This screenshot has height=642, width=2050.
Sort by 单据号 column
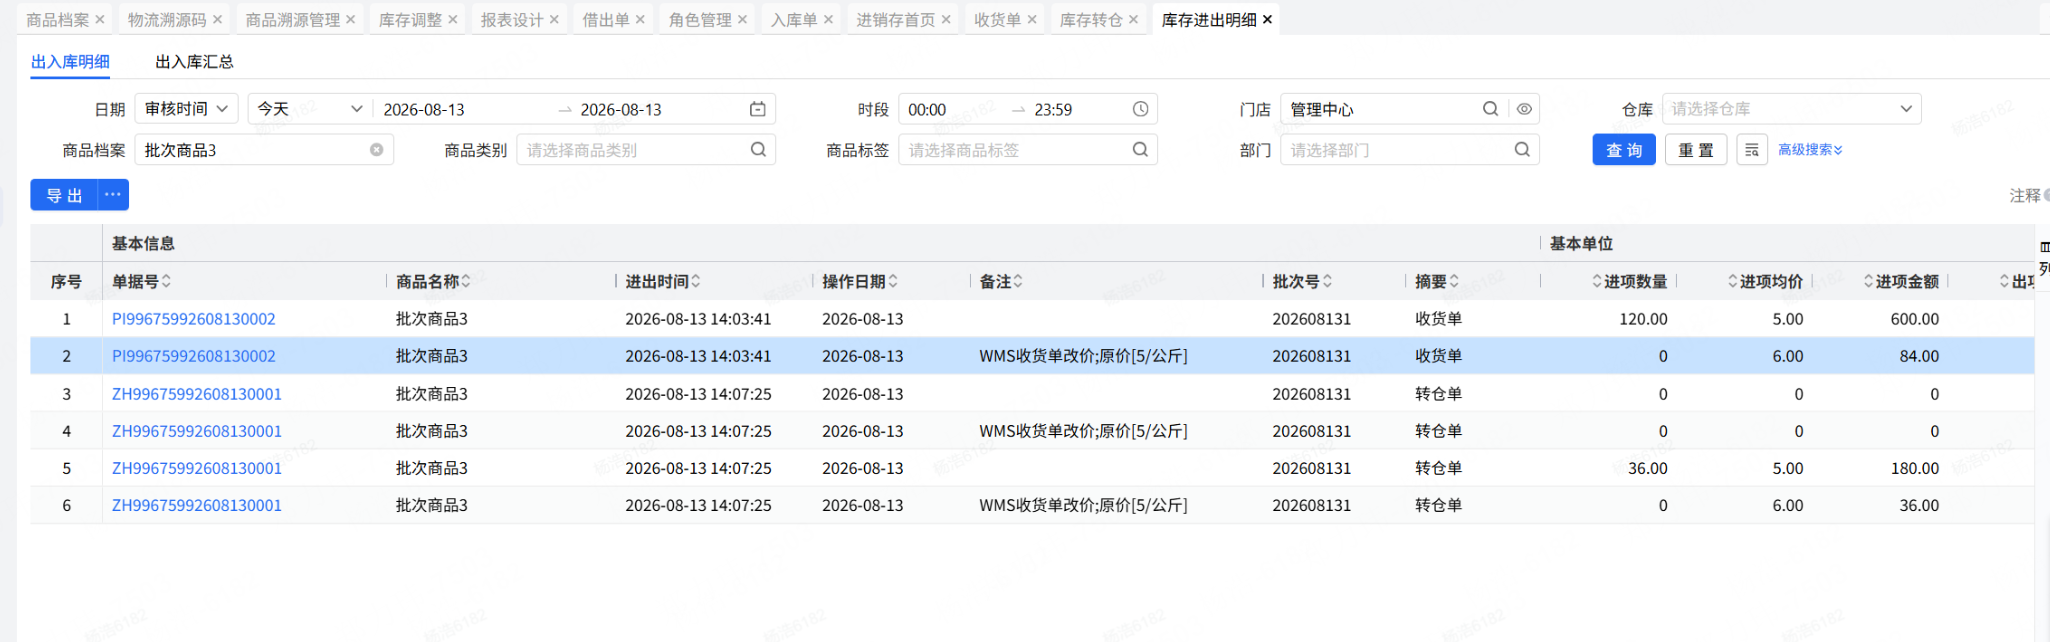(166, 282)
